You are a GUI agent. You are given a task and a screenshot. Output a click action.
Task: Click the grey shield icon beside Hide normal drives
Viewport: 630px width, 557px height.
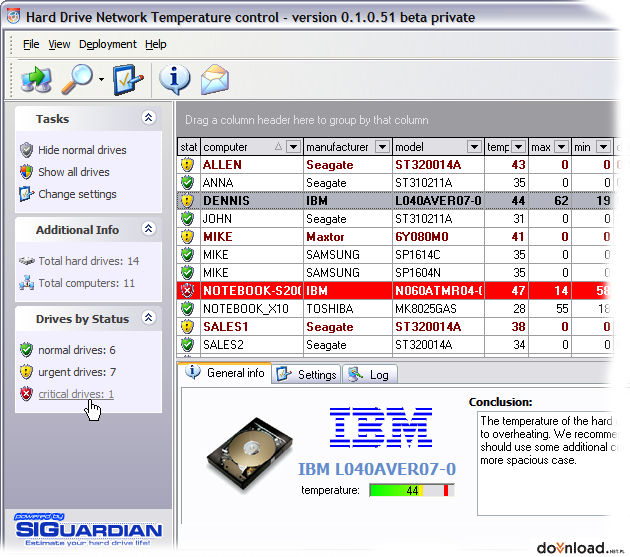(27, 150)
